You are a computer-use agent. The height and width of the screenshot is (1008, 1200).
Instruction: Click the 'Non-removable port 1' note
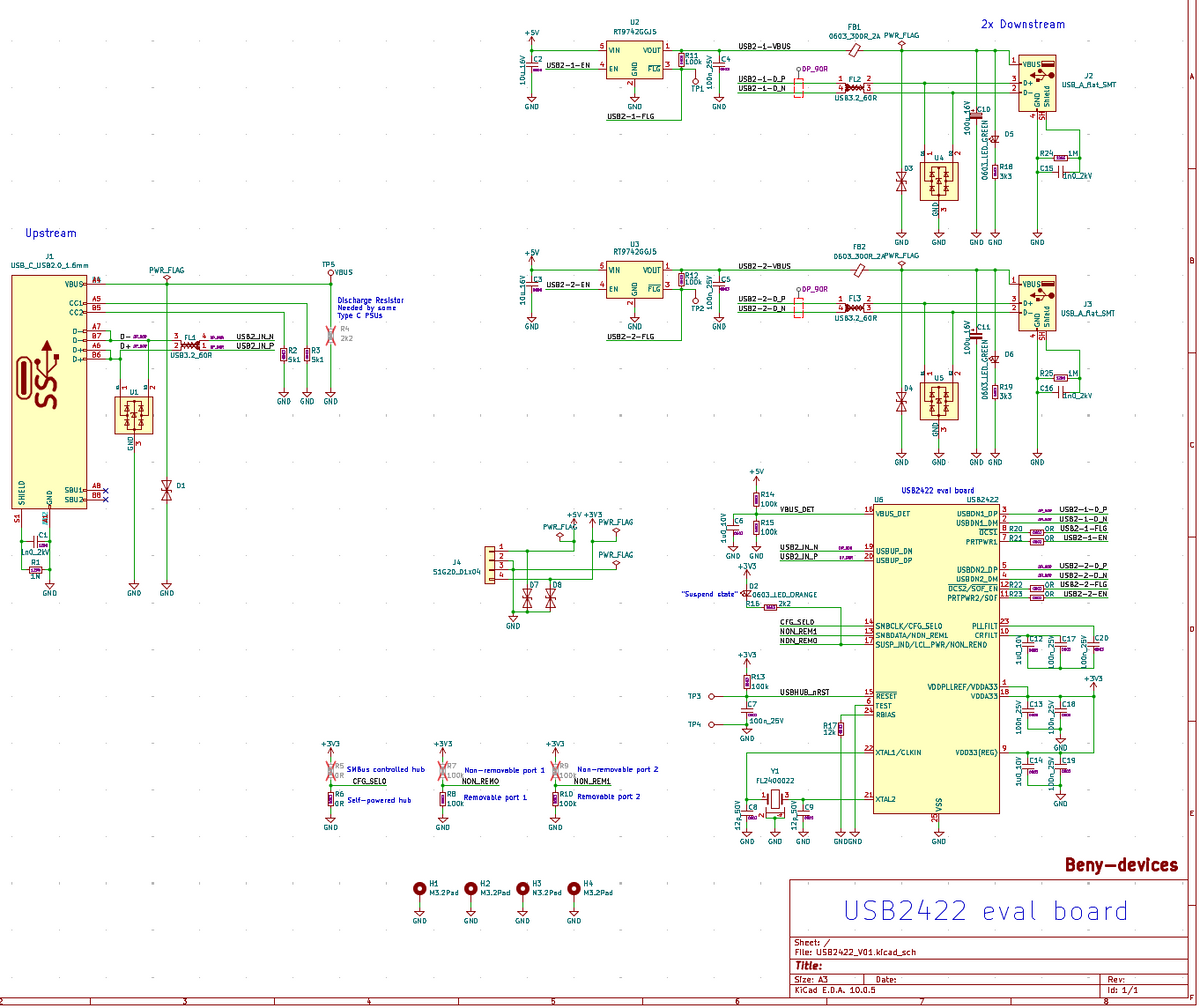(x=504, y=769)
